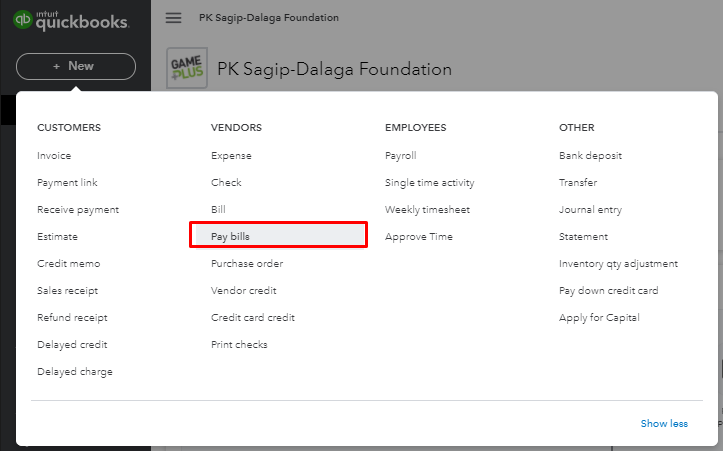The width and height of the screenshot is (723, 451).
Task: Click the QuickBooks logo icon
Action: [x=23, y=21]
